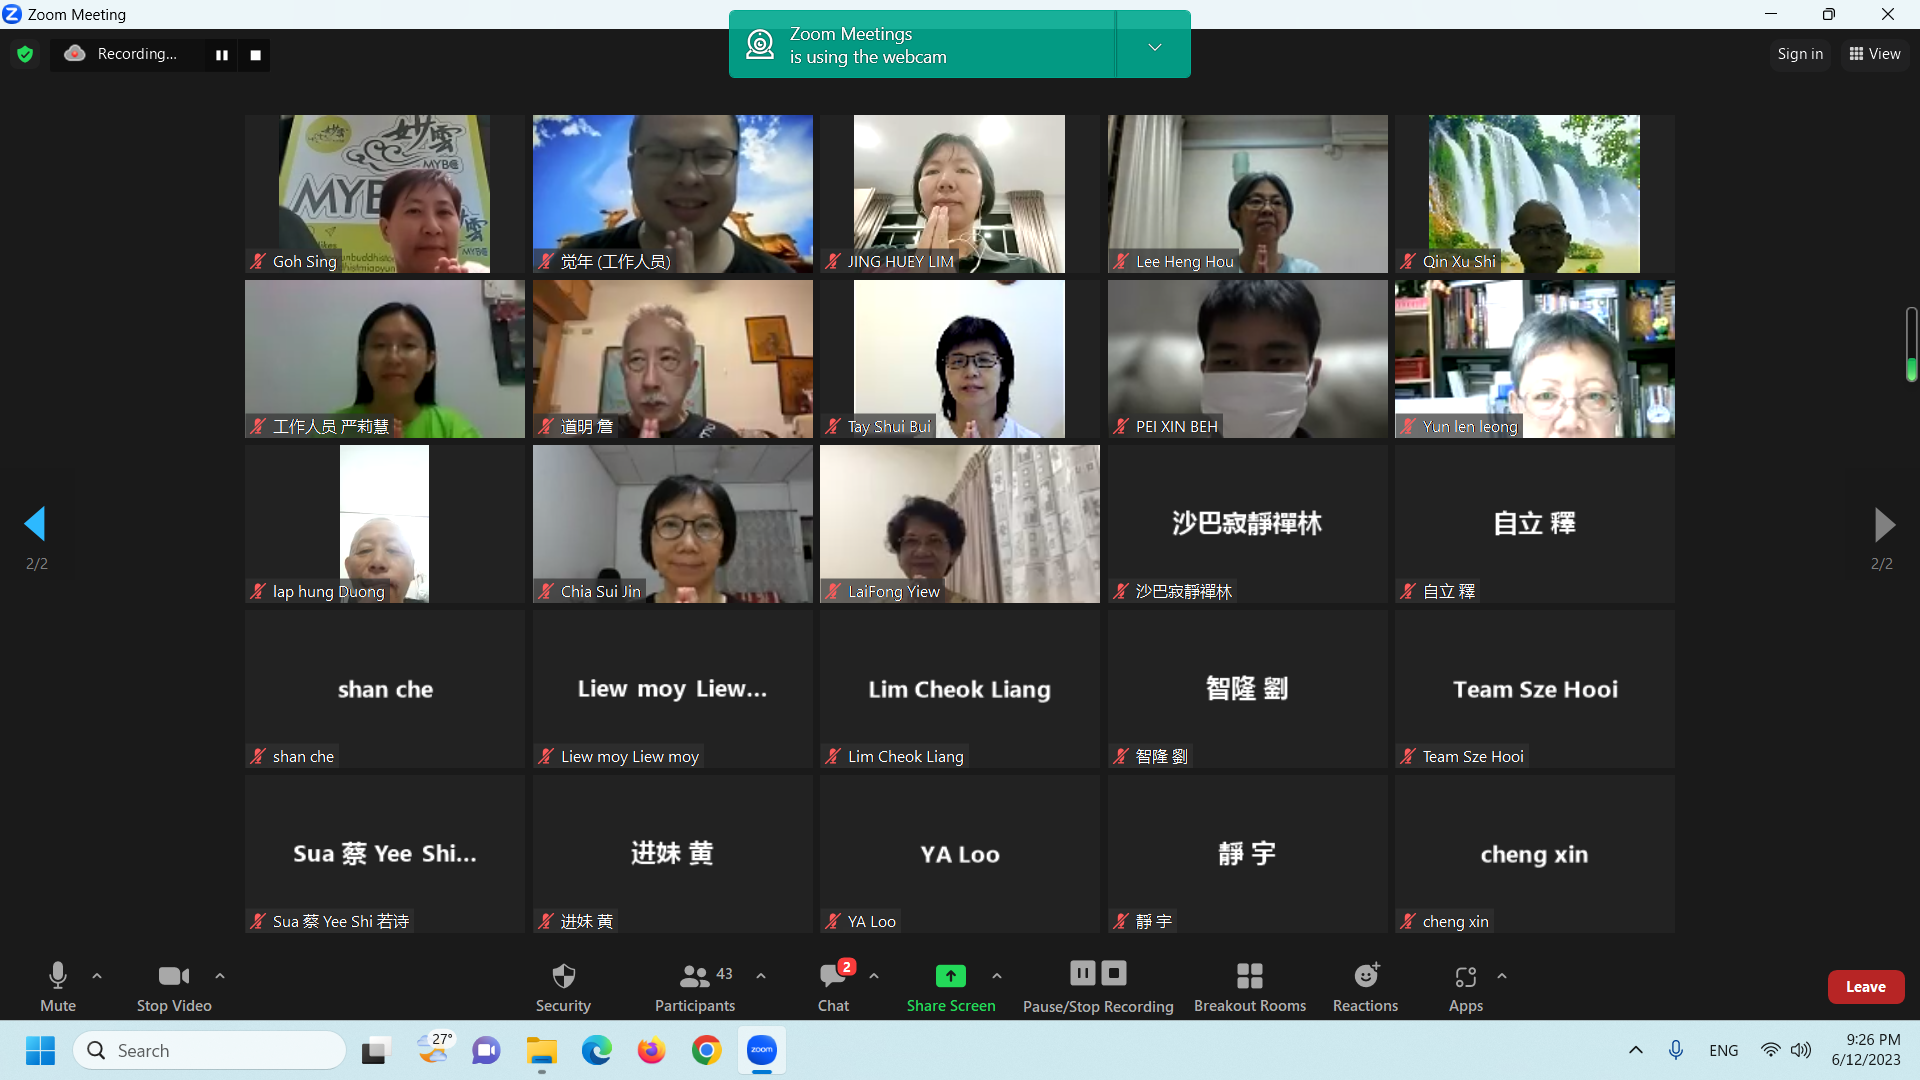Go to next gallery page arrow
The image size is (1920, 1080).
pos(1883,524)
